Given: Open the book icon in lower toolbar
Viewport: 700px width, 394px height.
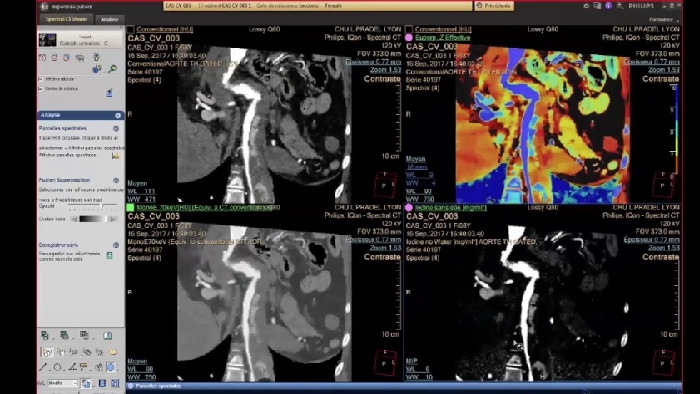Looking at the screenshot, I should point(108,336).
